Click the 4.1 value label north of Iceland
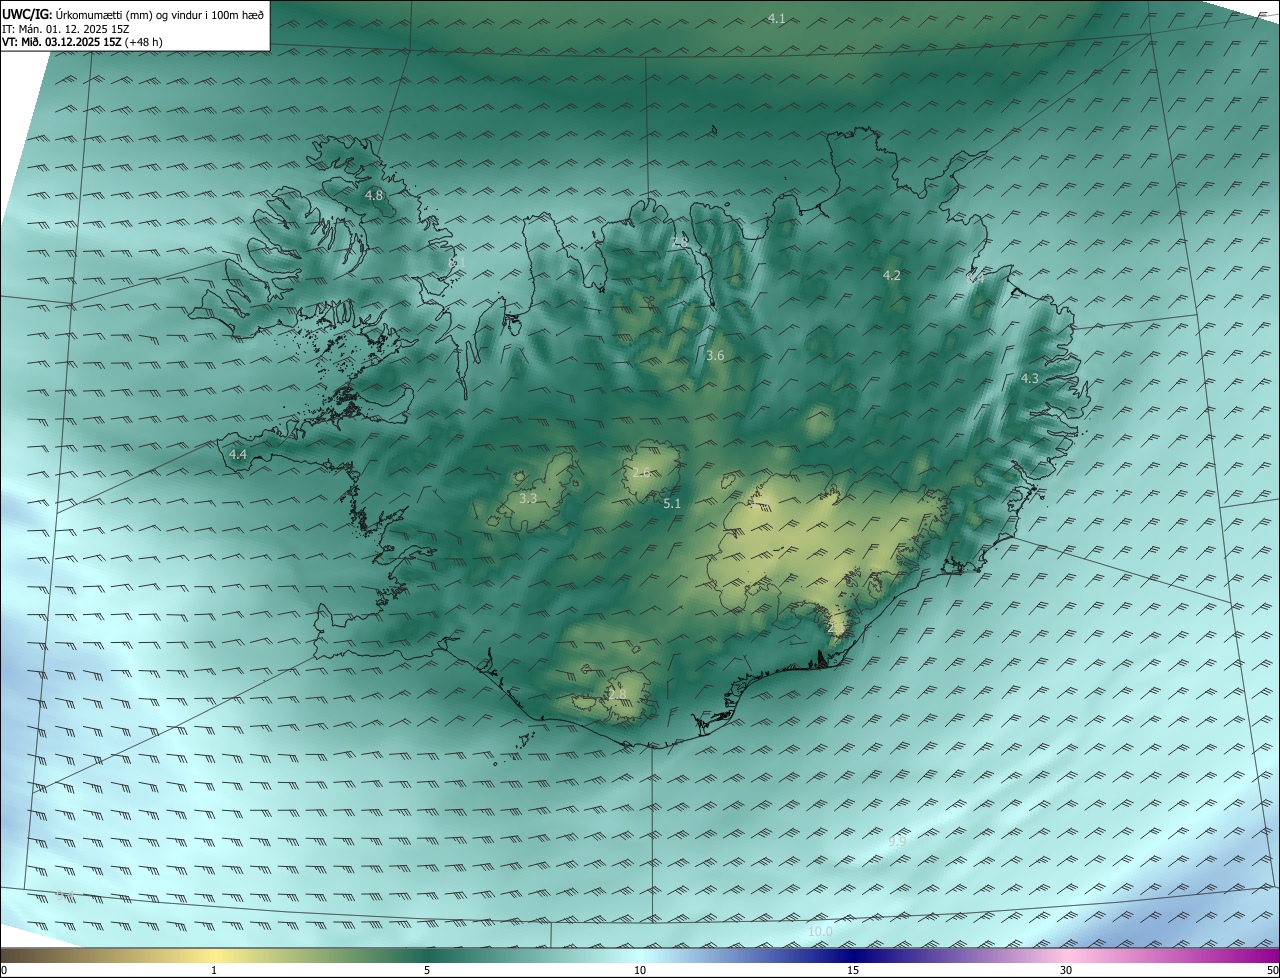 776,18
